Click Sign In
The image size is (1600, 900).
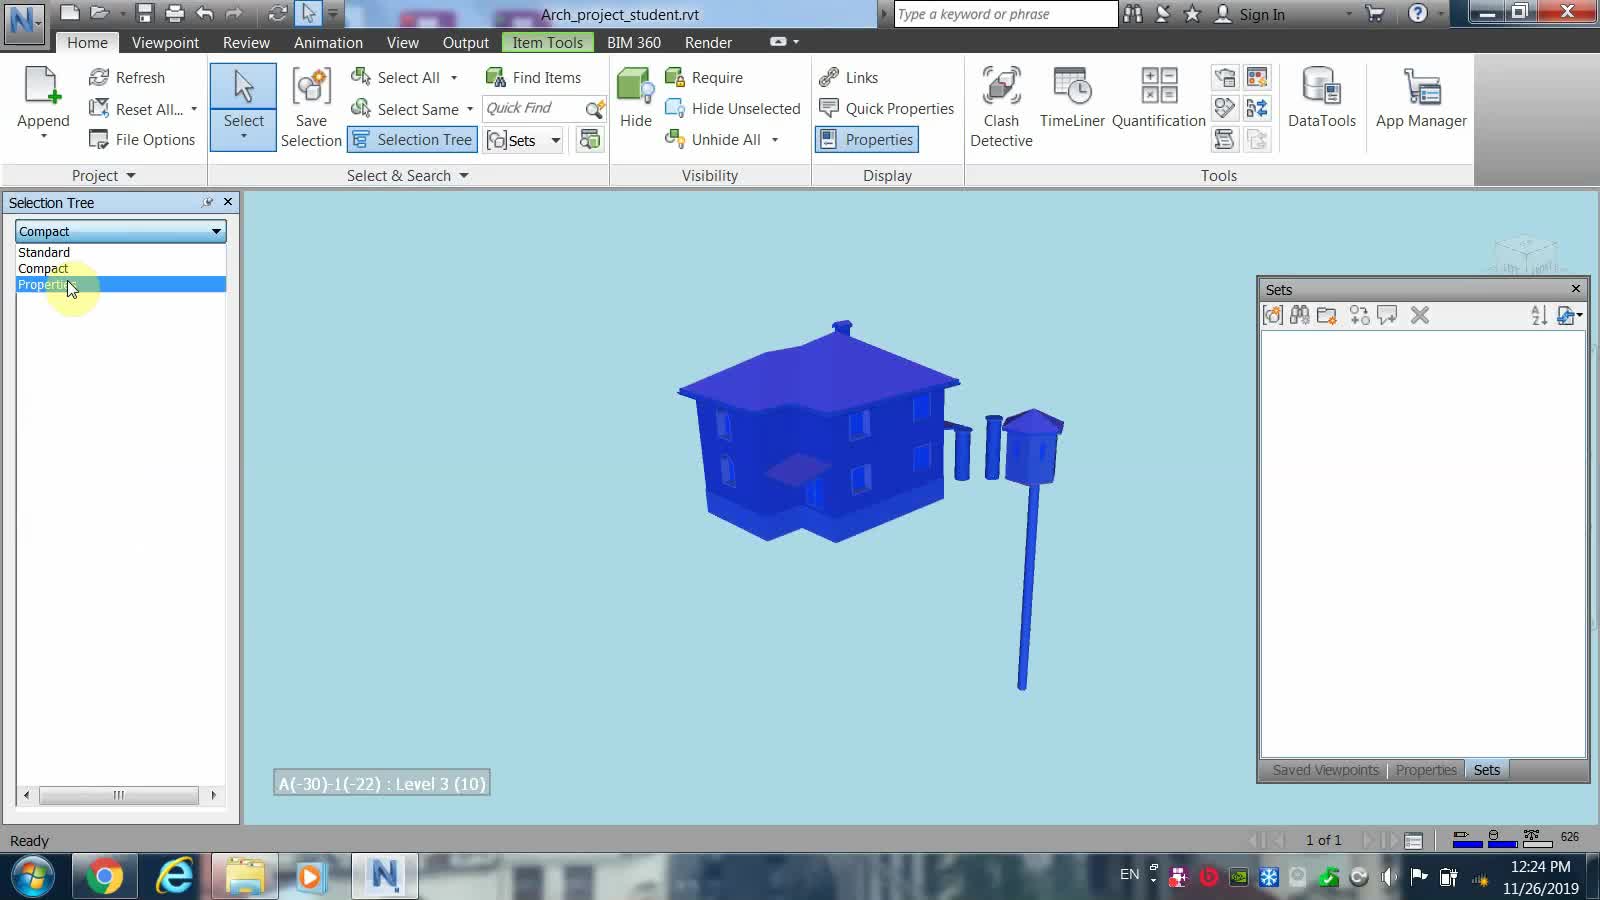pyautogui.click(x=1250, y=14)
